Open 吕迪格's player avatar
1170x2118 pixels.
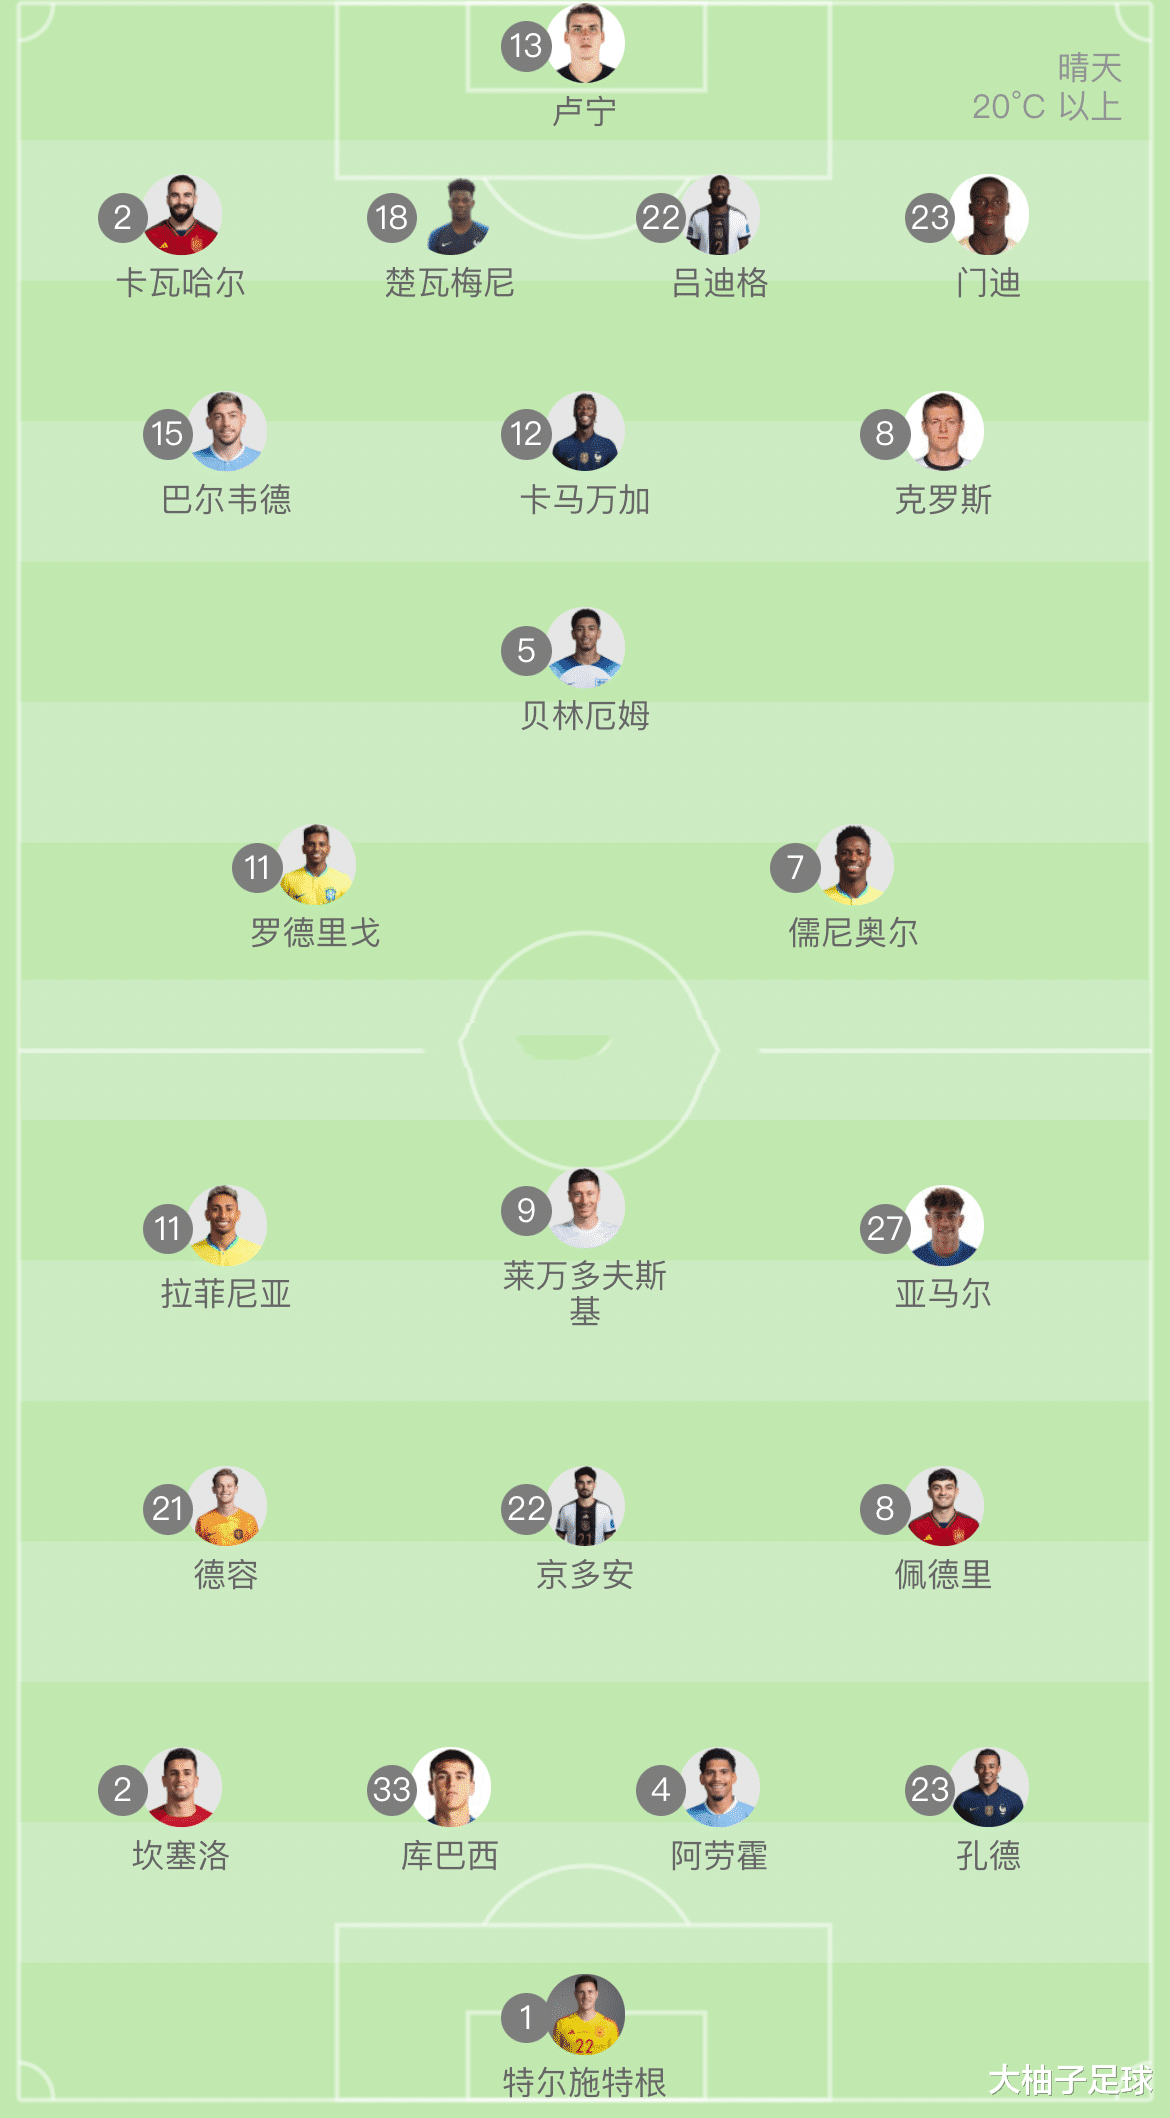pyautogui.click(x=719, y=215)
